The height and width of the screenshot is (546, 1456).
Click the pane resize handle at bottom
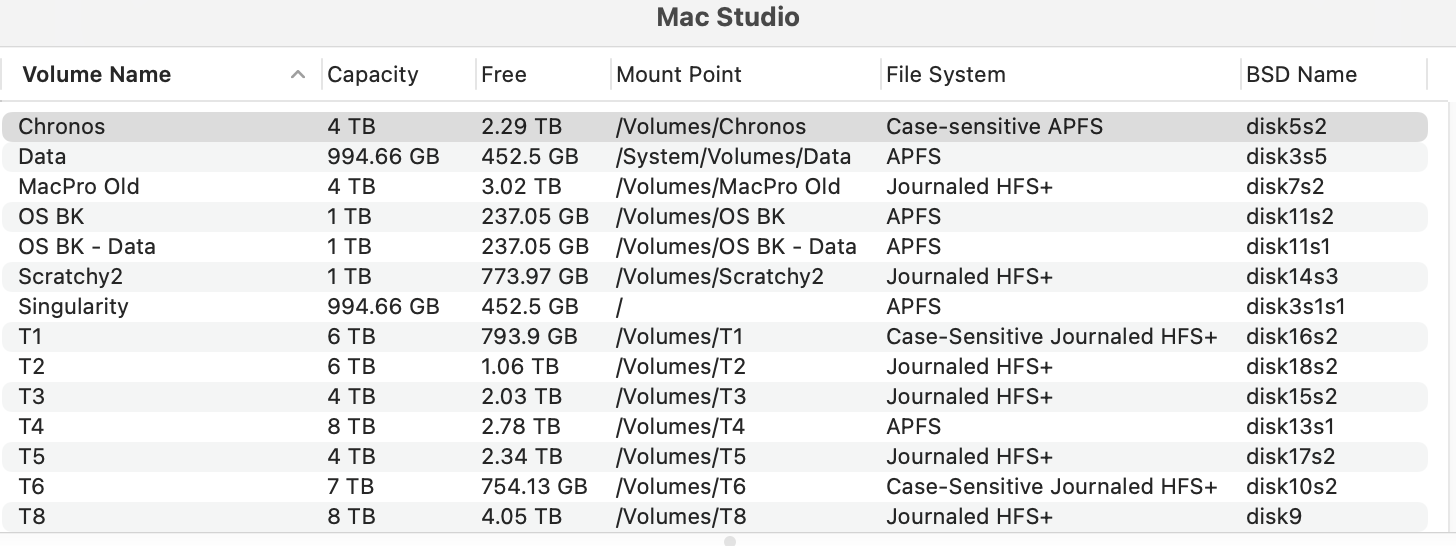[730, 541]
